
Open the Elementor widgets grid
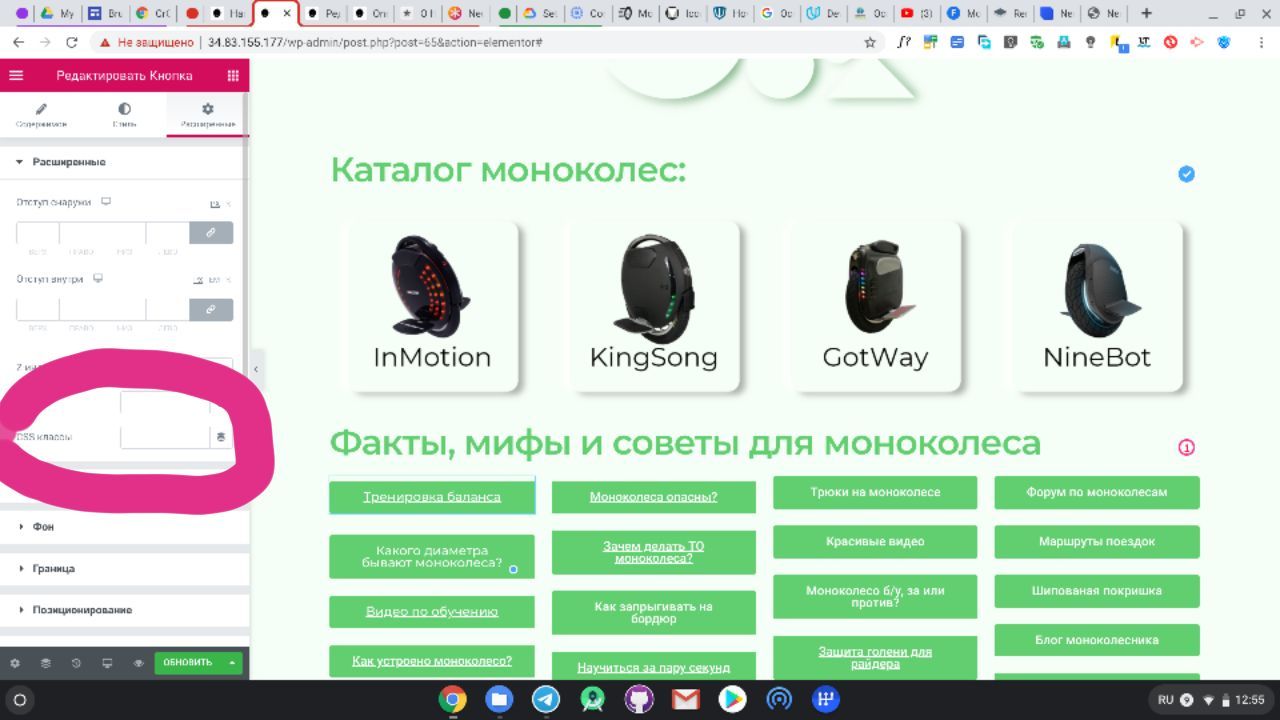click(233, 76)
